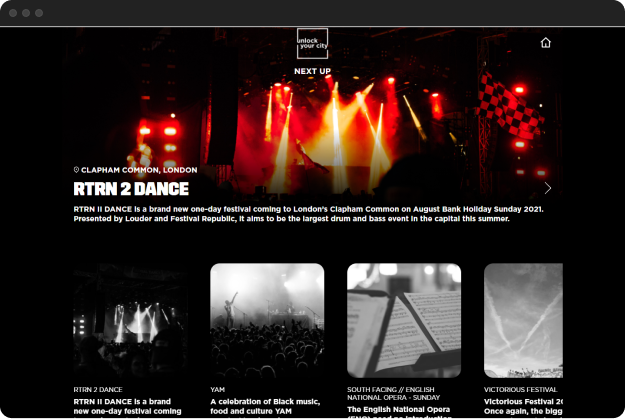Click the hero festival description paragraph
Image resolution: width=625 pixels, height=419 pixels.
[x=309, y=214]
